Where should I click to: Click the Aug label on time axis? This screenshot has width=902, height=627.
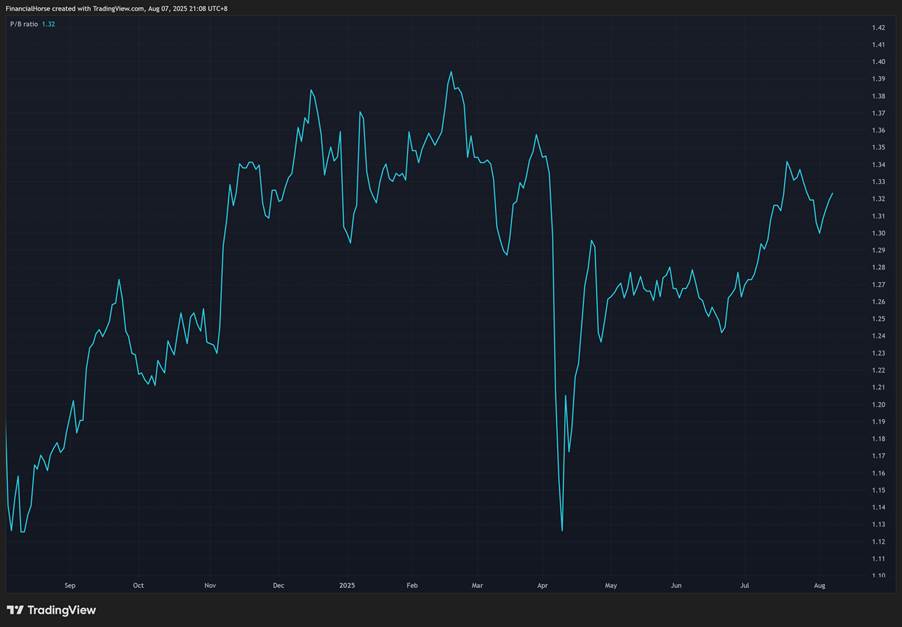[819, 585]
